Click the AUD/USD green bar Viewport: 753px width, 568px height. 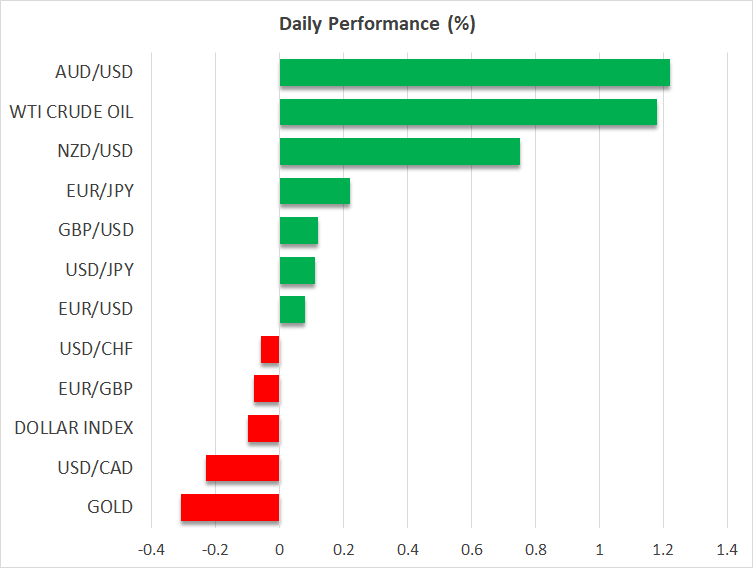(474, 73)
